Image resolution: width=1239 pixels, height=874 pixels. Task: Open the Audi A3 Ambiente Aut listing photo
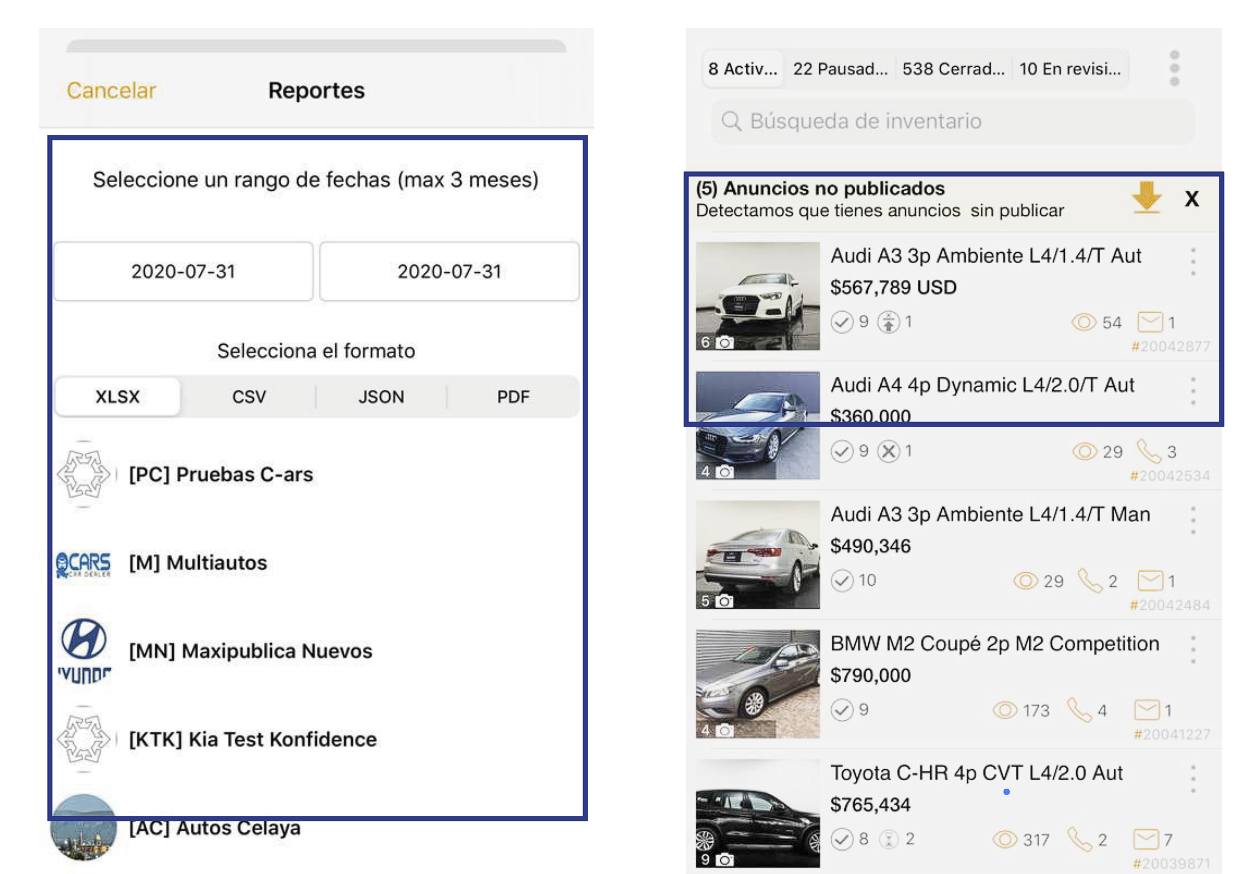click(x=758, y=296)
